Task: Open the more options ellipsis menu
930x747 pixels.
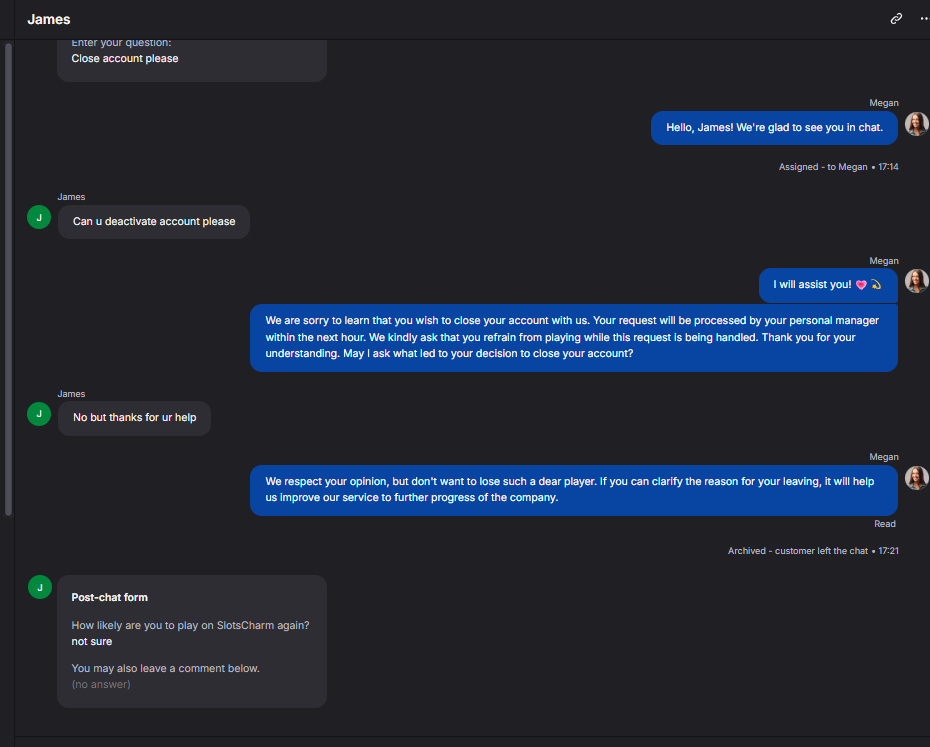Action: pos(924,18)
